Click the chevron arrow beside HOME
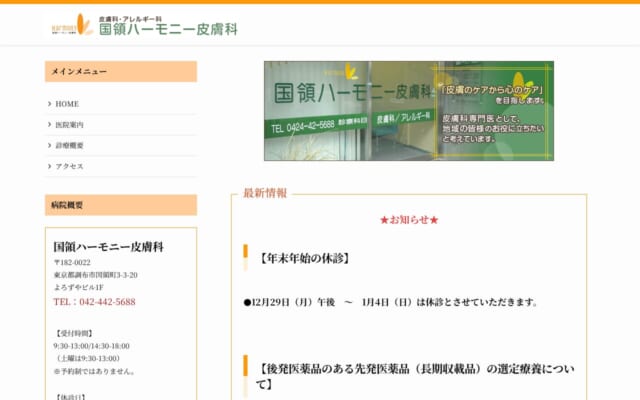 point(49,104)
